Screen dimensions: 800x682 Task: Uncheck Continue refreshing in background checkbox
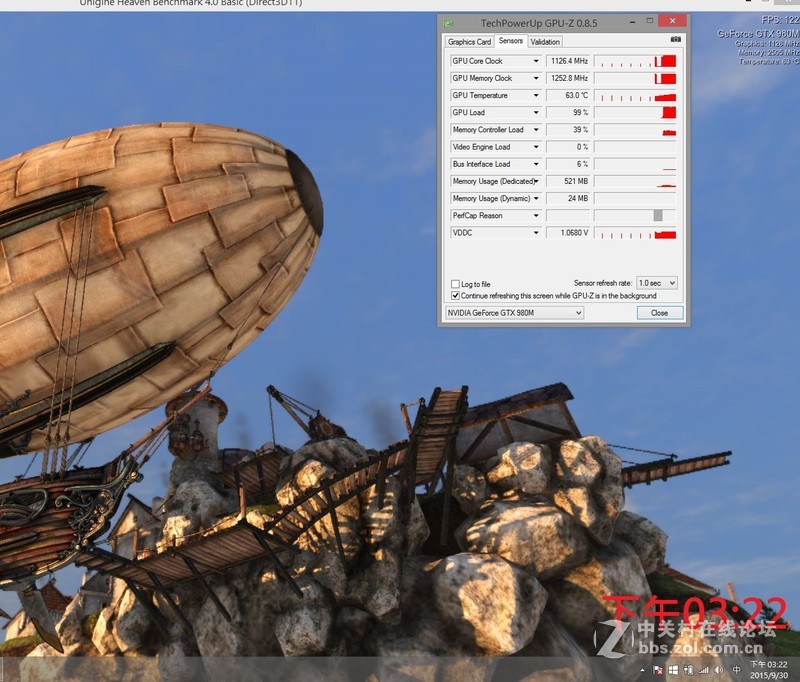coord(456,296)
